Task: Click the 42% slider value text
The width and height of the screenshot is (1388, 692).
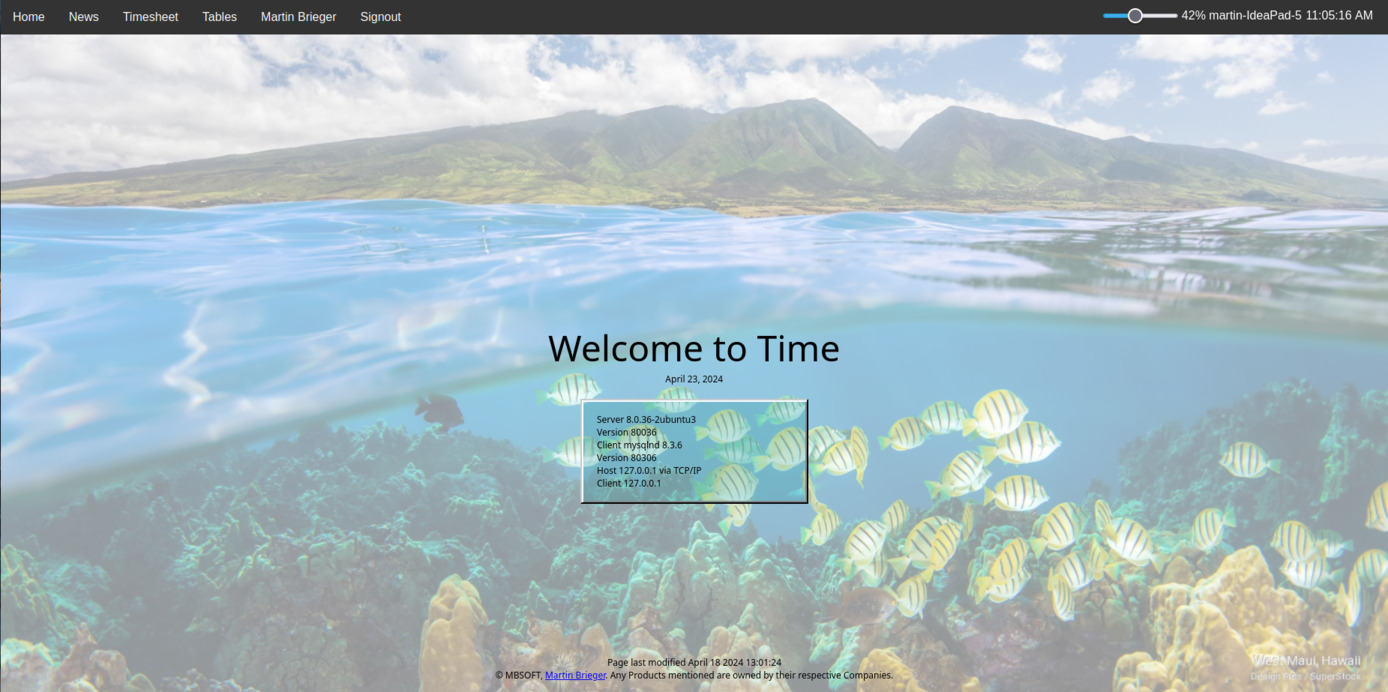Action: coord(1193,16)
